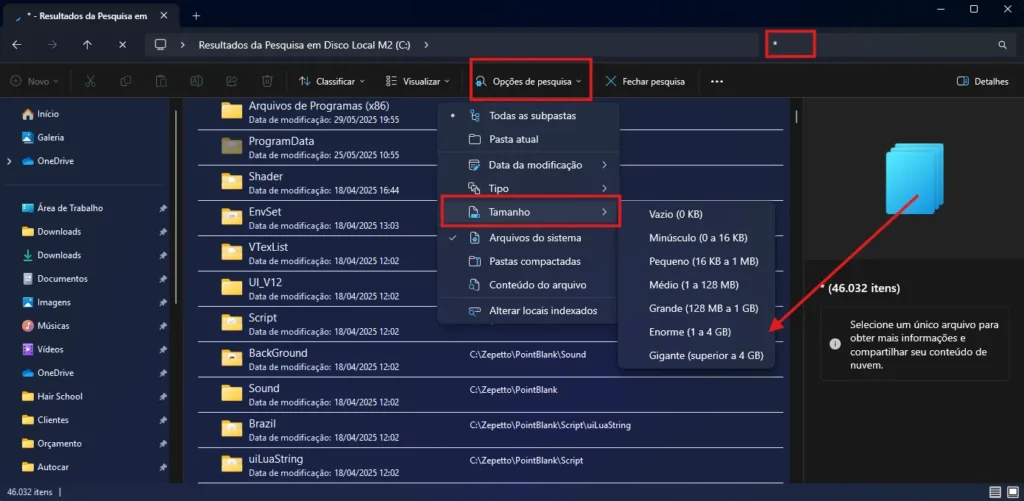Screen dimensions: 1024x501
Task: Toggle the Detalhes pane
Action: point(983,82)
